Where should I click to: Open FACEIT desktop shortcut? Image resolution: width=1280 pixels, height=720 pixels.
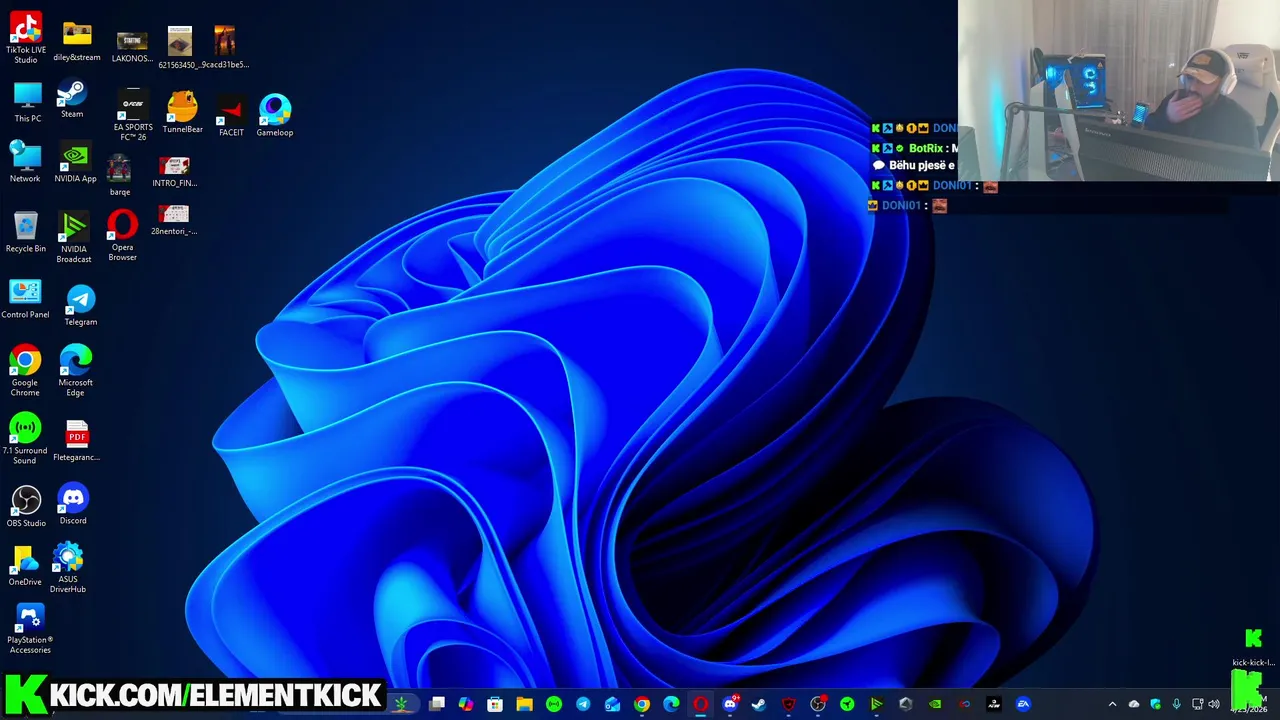231,116
